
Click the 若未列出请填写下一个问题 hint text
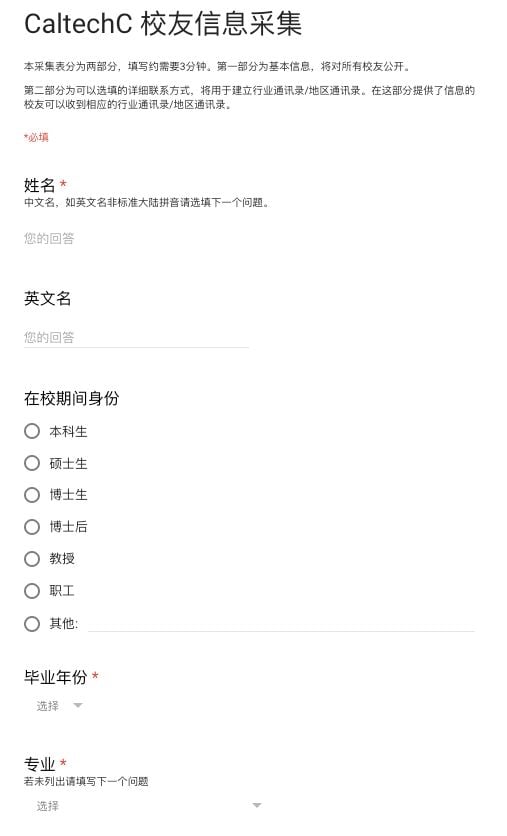86,782
